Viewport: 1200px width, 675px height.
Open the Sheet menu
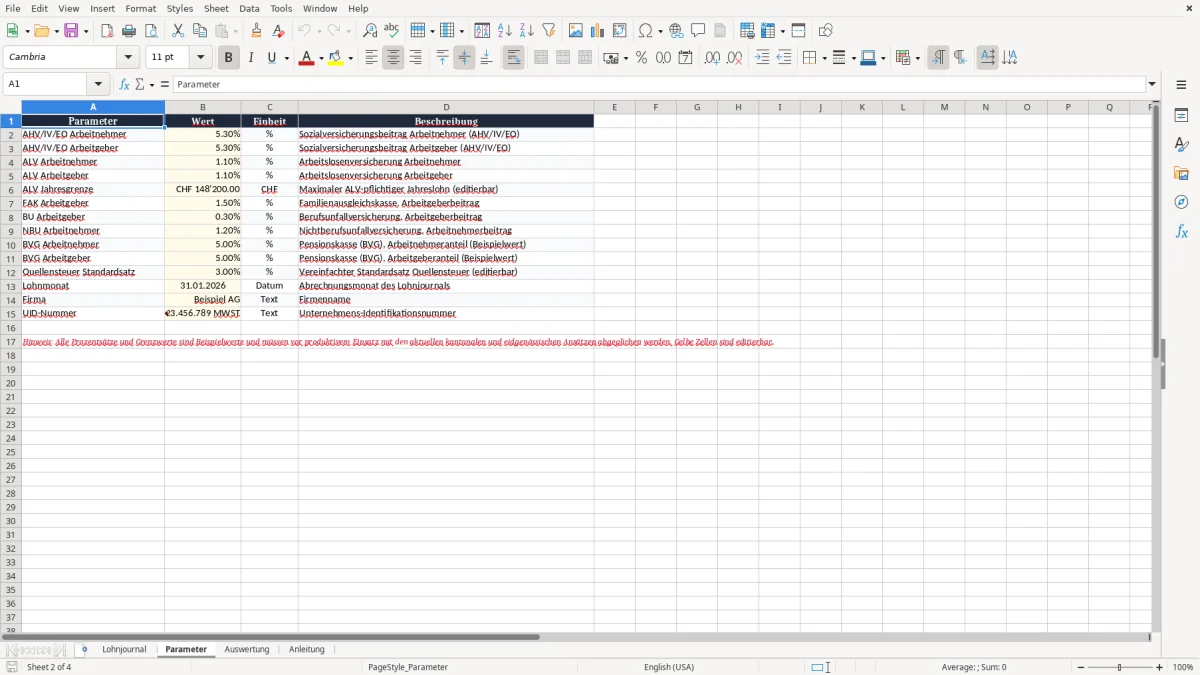[216, 8]
